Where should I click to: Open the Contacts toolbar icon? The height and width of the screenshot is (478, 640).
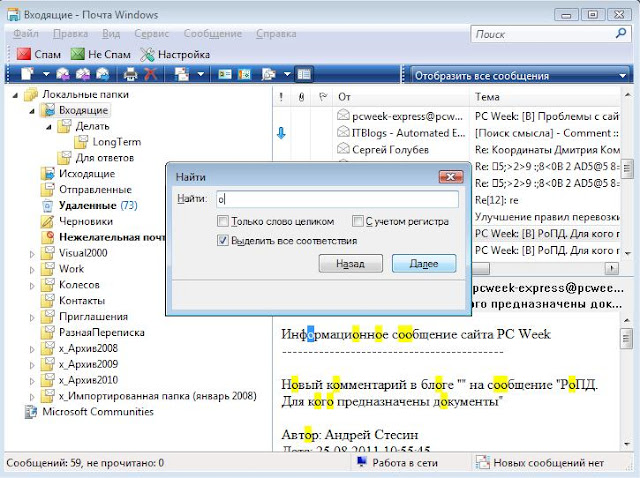(x=224, y=74)
